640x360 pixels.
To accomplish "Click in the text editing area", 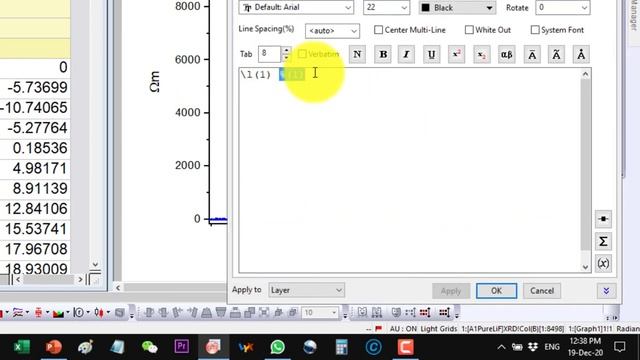I will tap(409, 171).
